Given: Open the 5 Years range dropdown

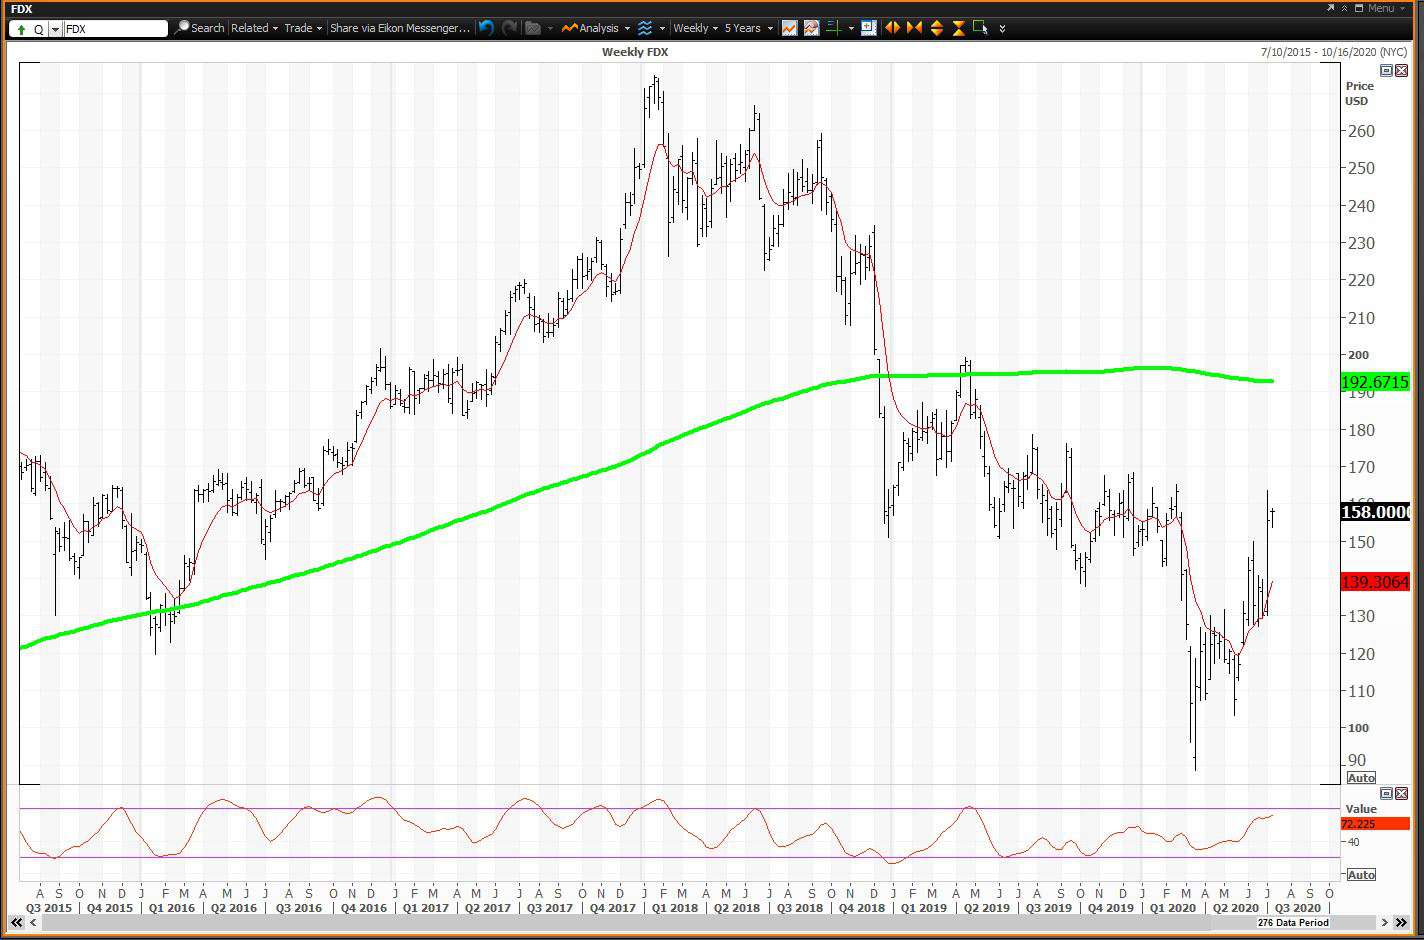Looking at the screenshot, I should click(x=748, y=28).
